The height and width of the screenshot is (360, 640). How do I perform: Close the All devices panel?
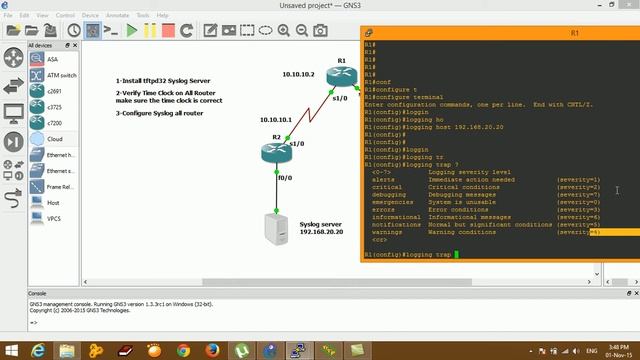click(75, 45)
